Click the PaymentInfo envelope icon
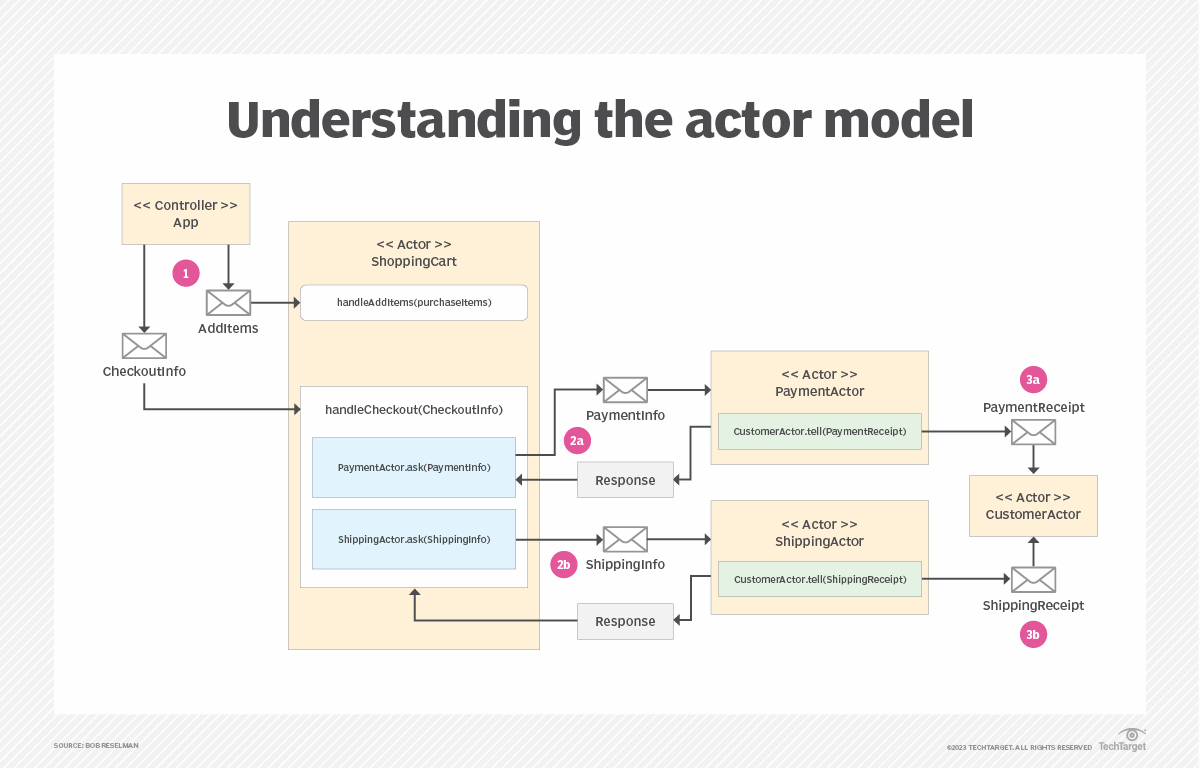The width and height of the screenshot is (1200, 768). tap(625, 390)
